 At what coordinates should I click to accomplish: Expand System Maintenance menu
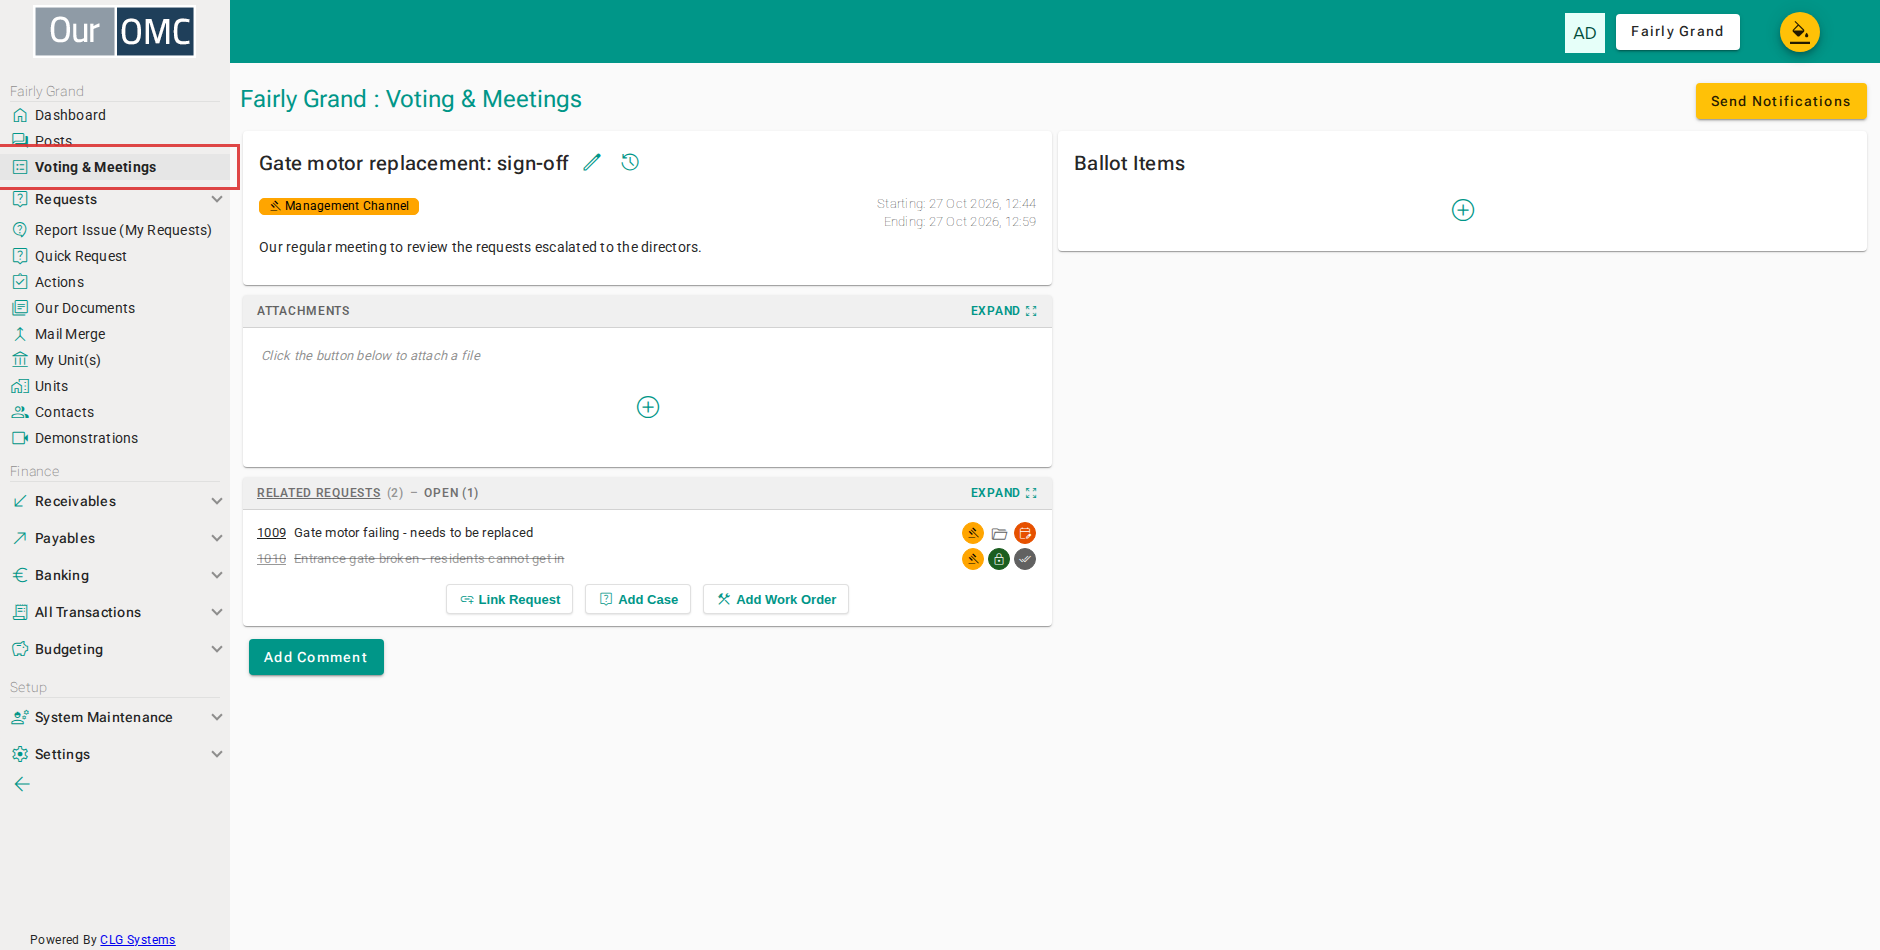tap(217, 717)
